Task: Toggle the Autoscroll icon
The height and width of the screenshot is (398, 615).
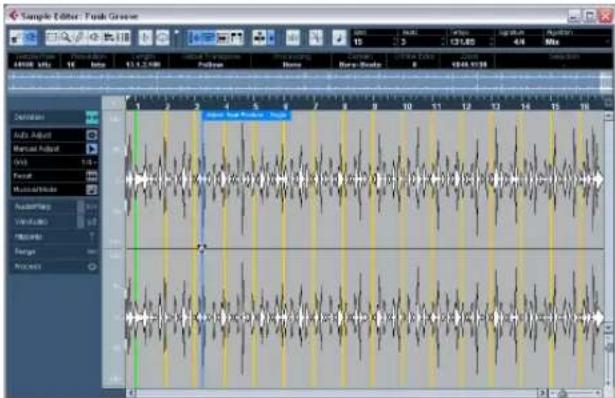Action: coord(162,38)
